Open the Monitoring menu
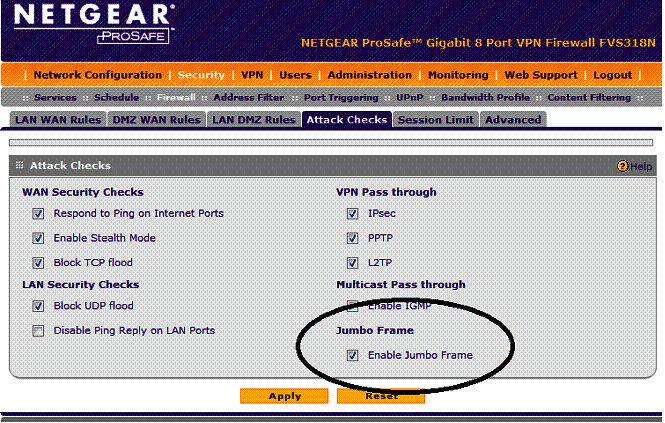The image size is (665, 423). pyautogui.click(x=458, y=75)
